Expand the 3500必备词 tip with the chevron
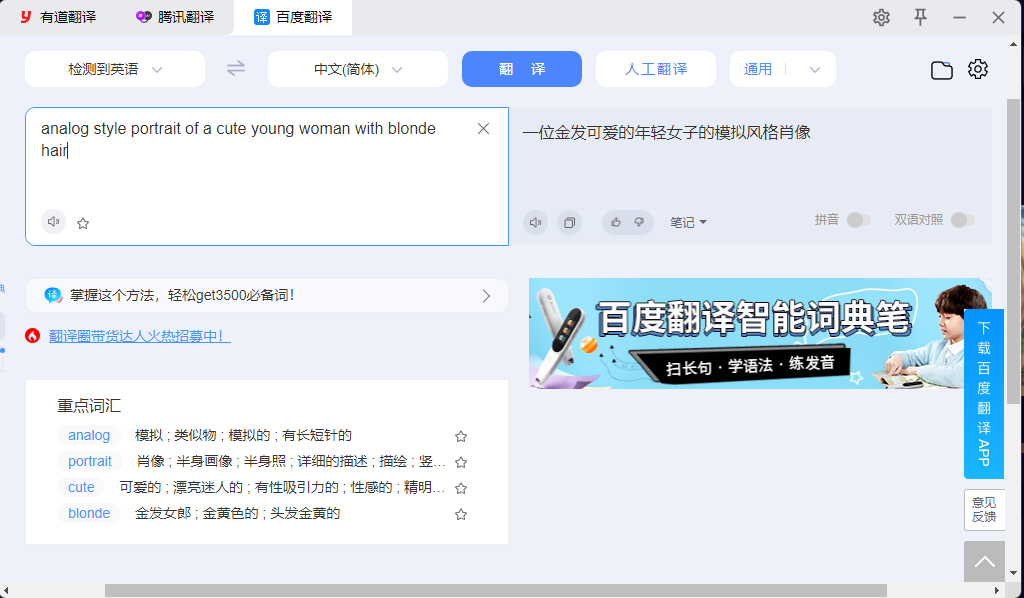This screenshot has height=598, width=1024. pyautogui.click(x=486, y=296)
